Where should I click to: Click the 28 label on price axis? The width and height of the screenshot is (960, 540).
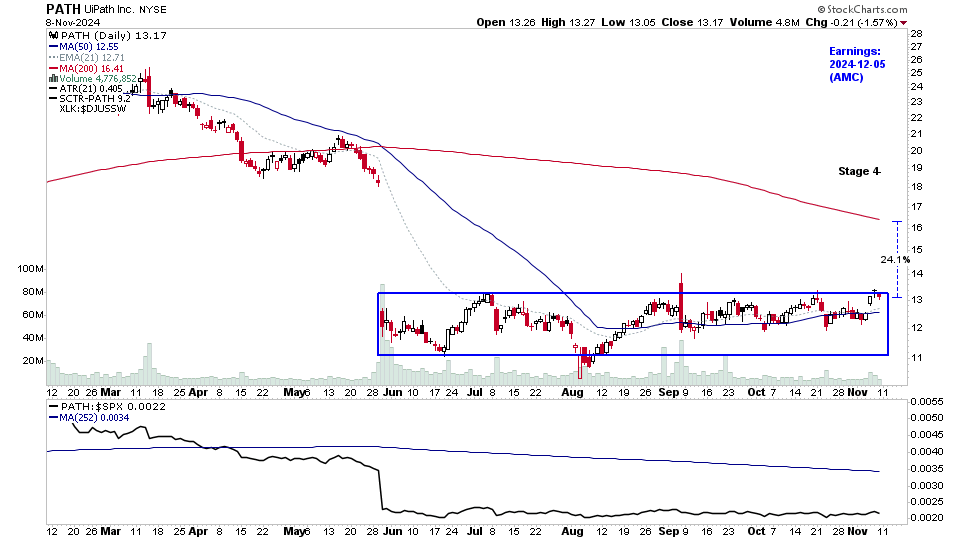click(917, 34)
